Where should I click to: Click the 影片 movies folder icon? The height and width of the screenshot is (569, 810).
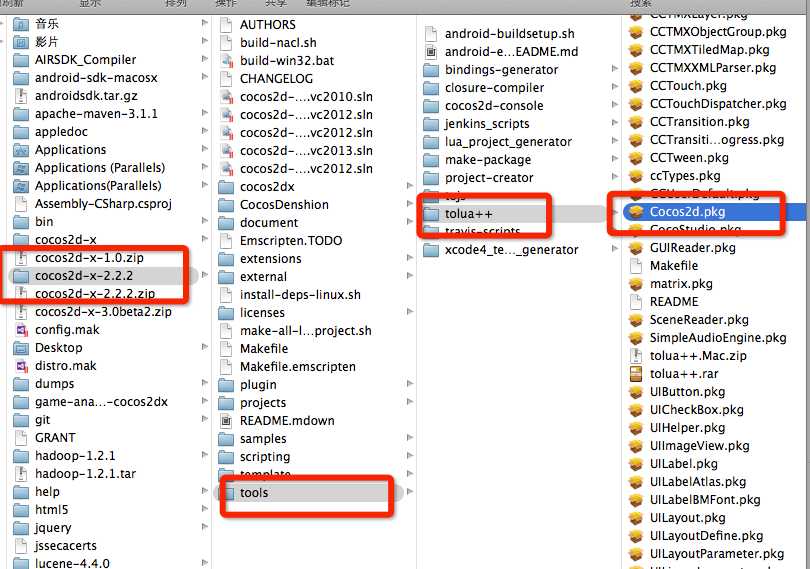21,42
